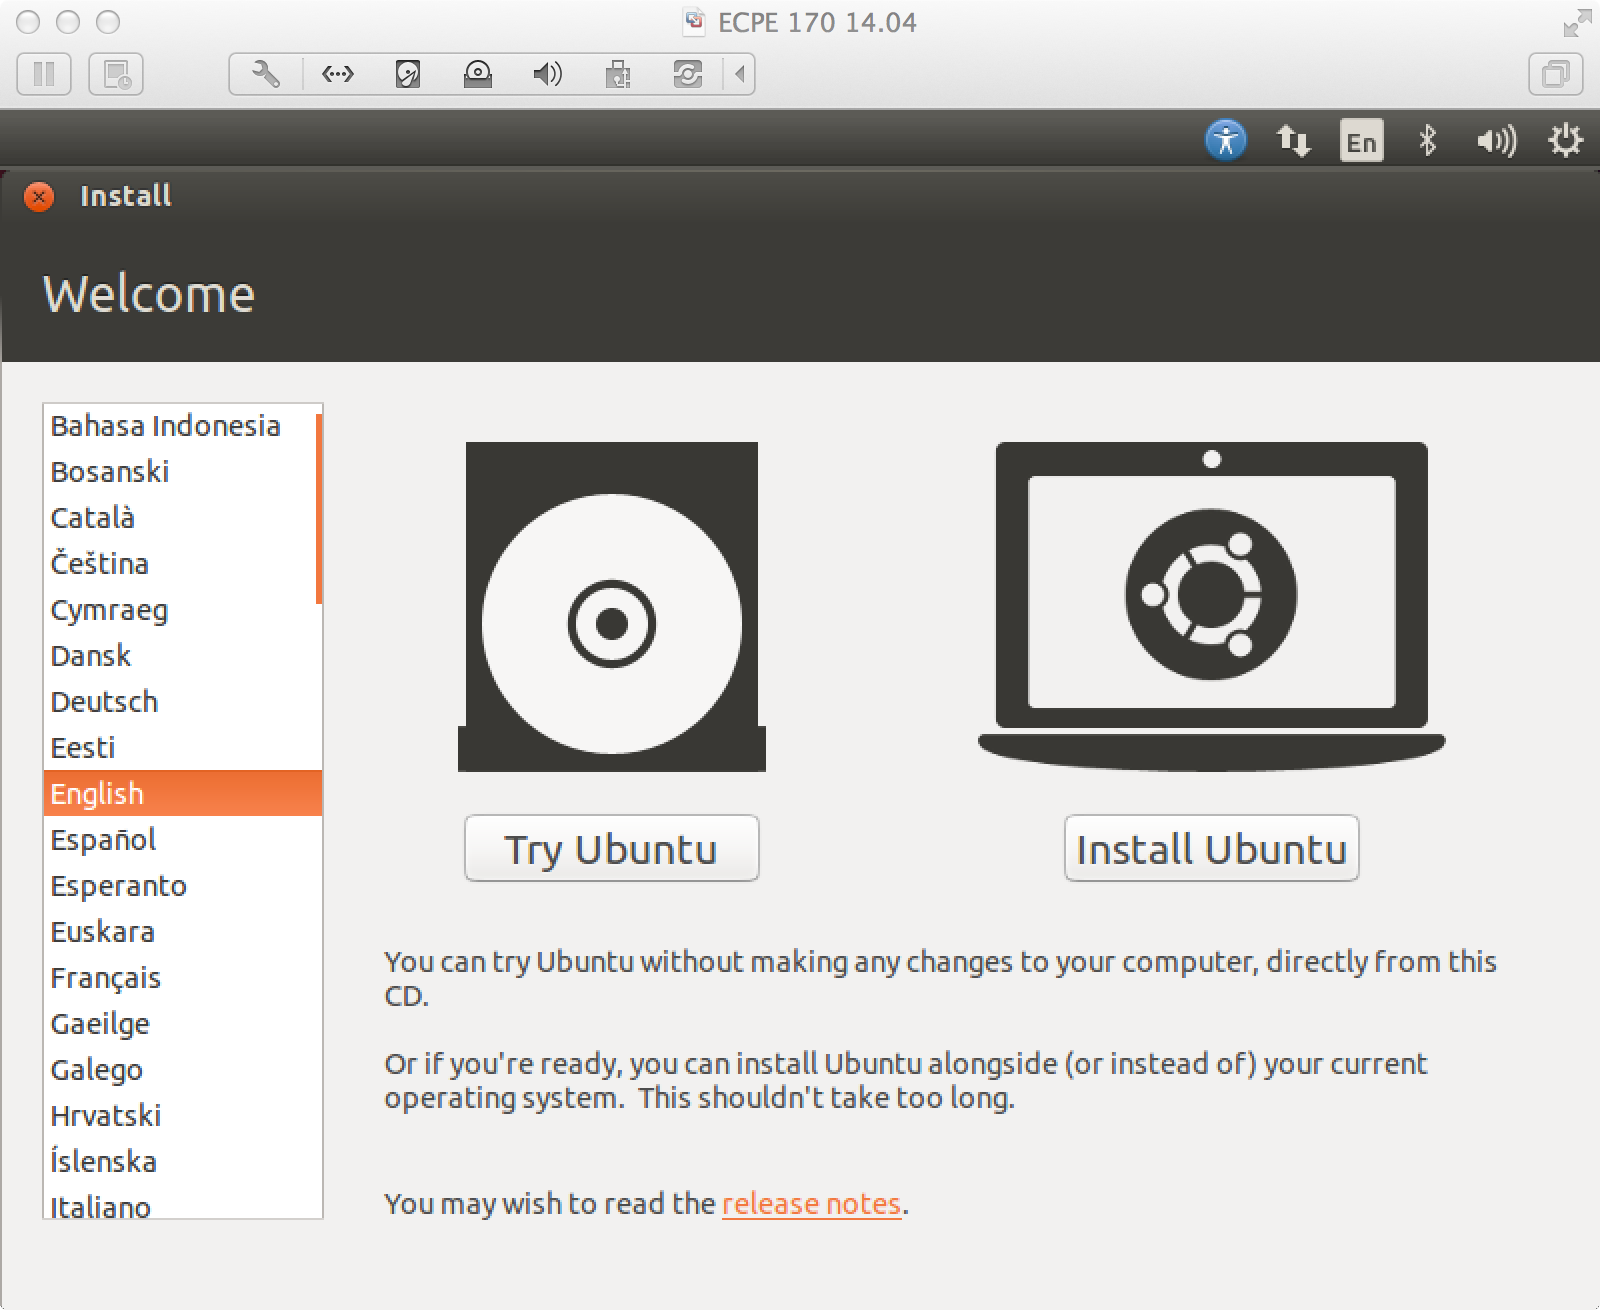Click the sound card icon in the toolbar
The height and width of the screenshot is (1310, 1600).
point(547,73)
